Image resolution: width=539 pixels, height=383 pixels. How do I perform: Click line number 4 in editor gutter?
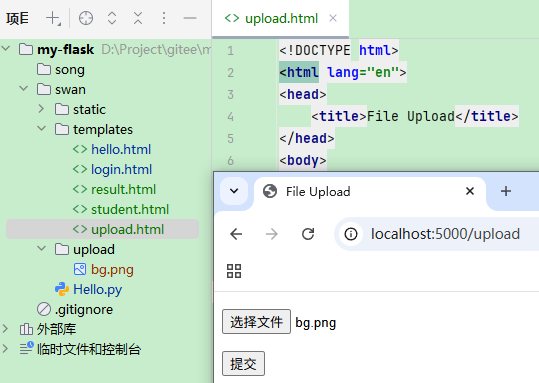pos(230,117)
